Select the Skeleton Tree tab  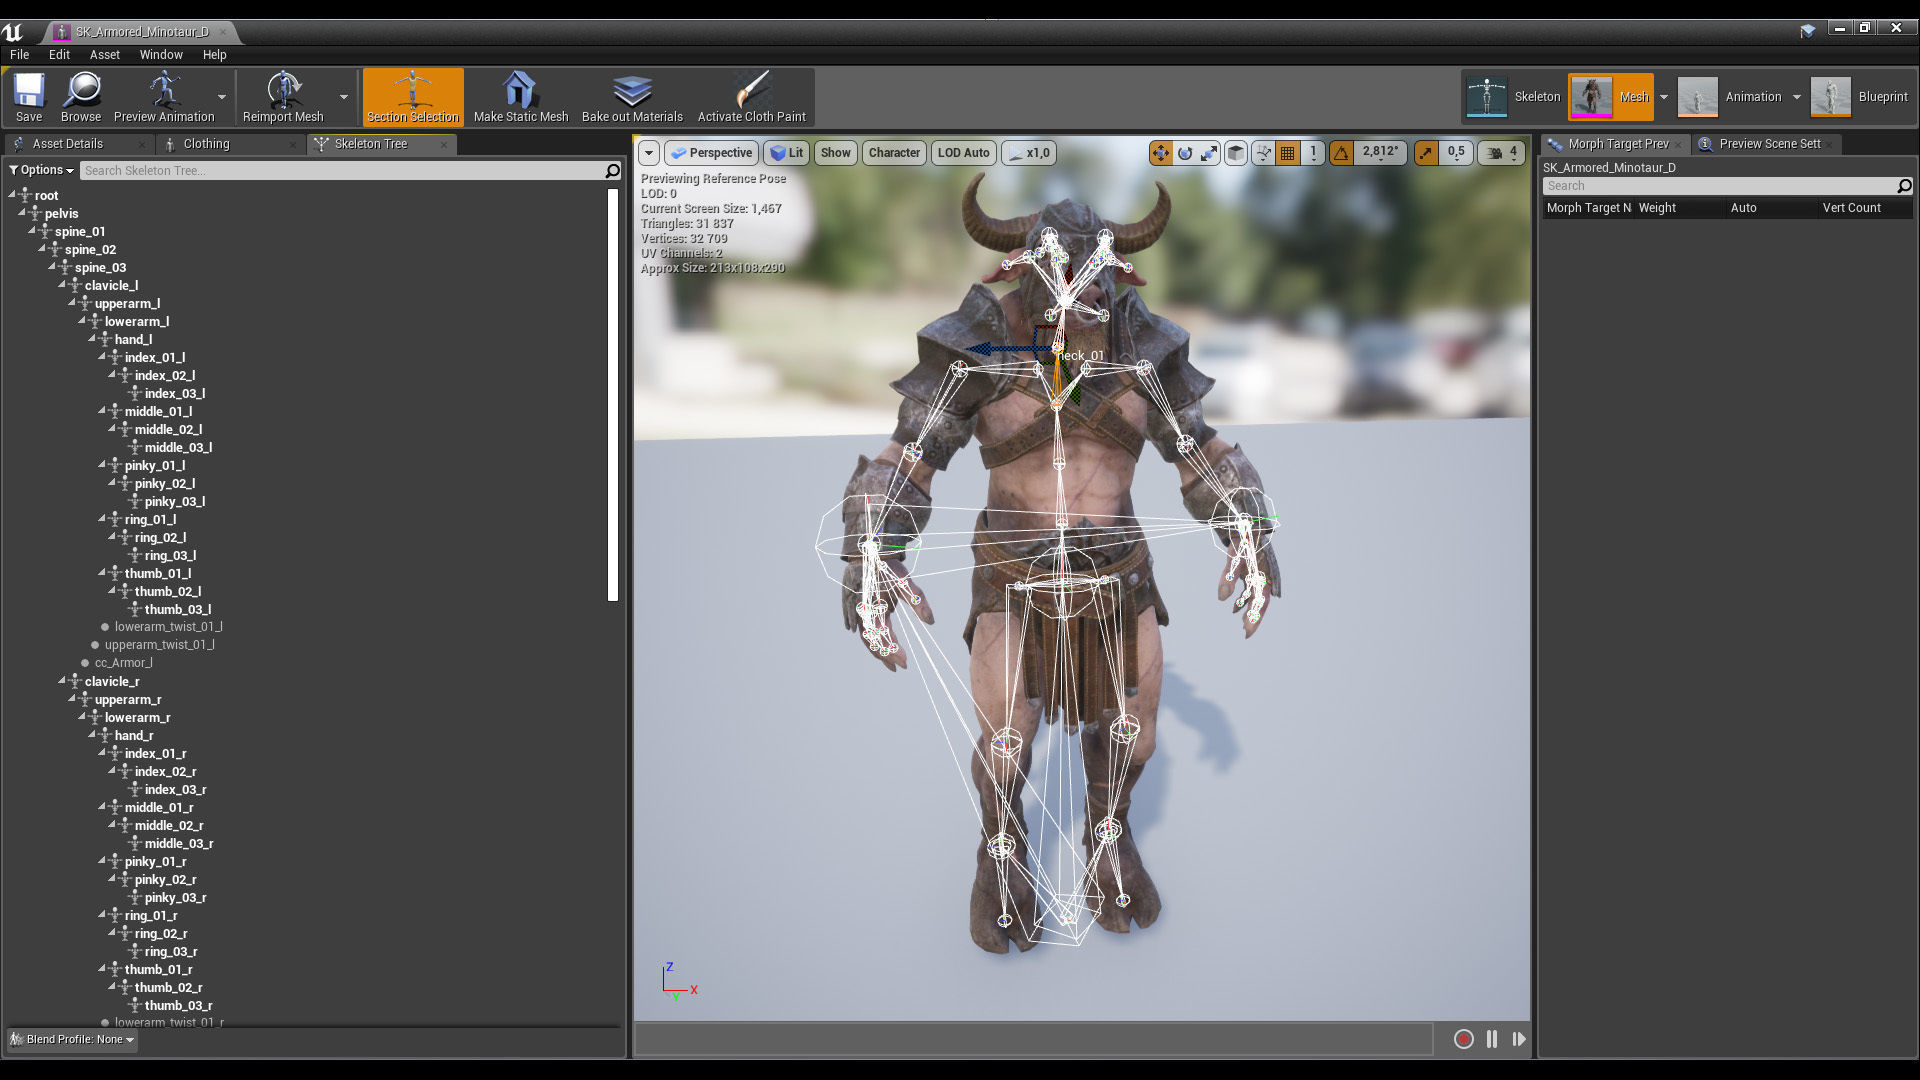(371, 144)
